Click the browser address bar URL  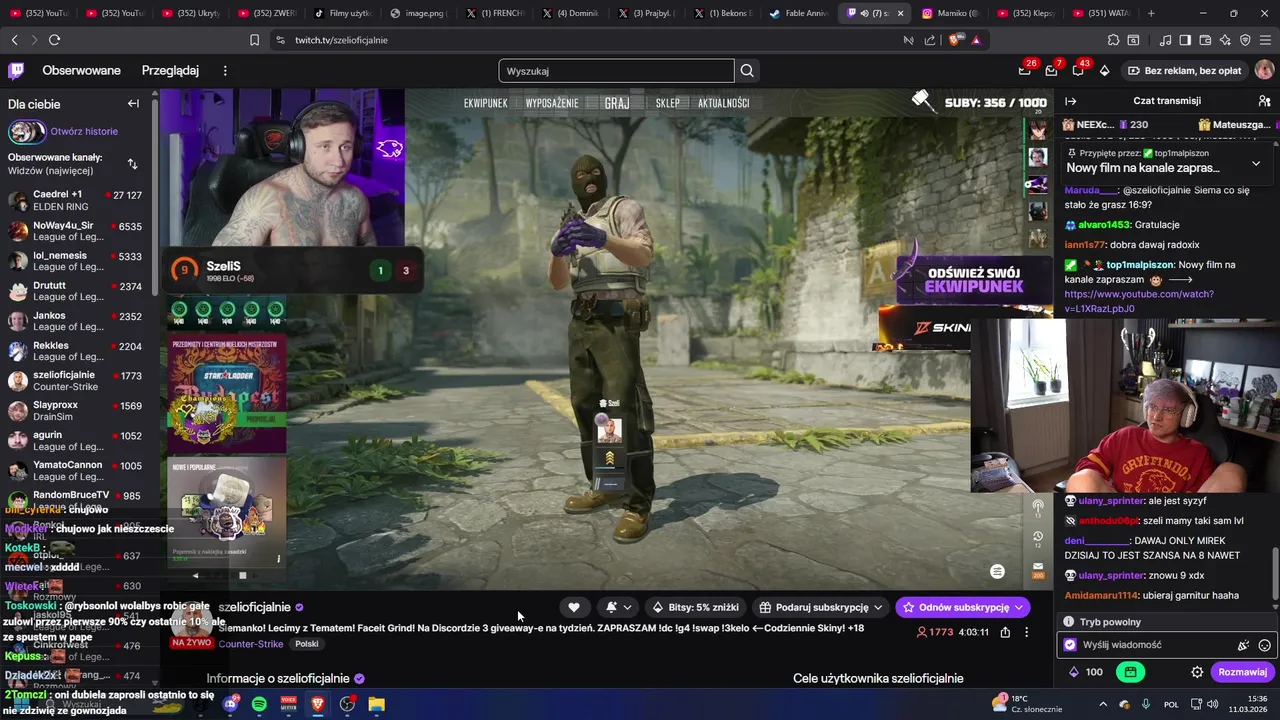(341, 40)
